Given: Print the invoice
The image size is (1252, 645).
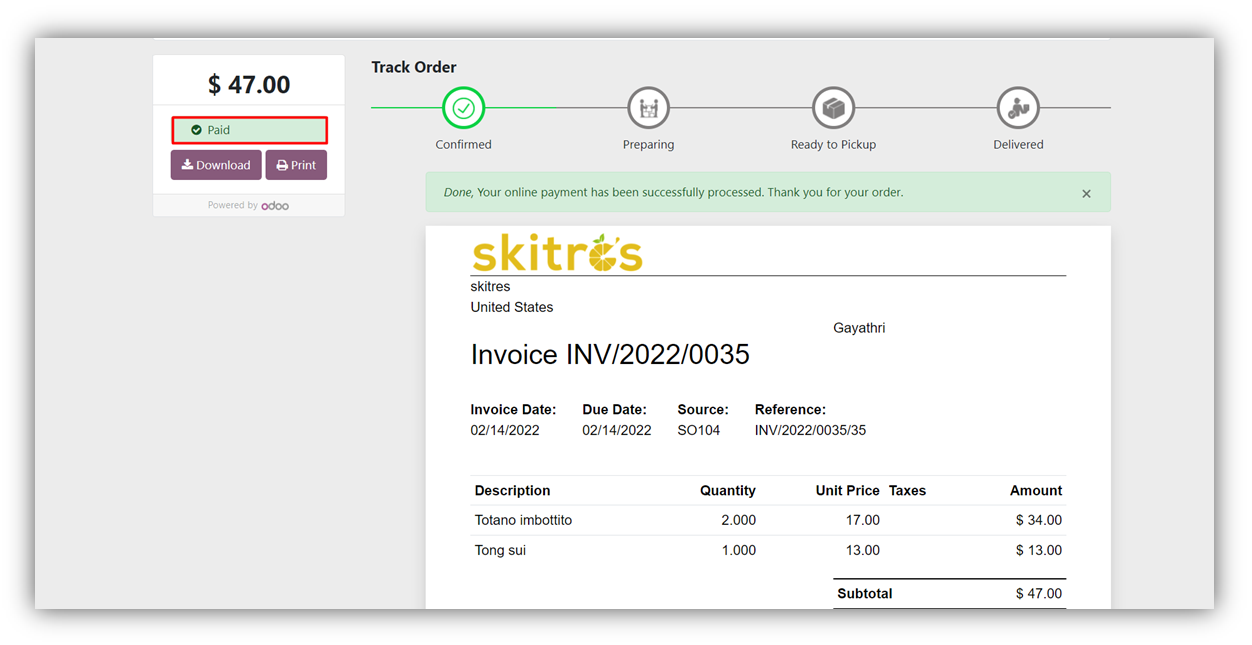Looking at the screenshot, I should pos(296,165).
